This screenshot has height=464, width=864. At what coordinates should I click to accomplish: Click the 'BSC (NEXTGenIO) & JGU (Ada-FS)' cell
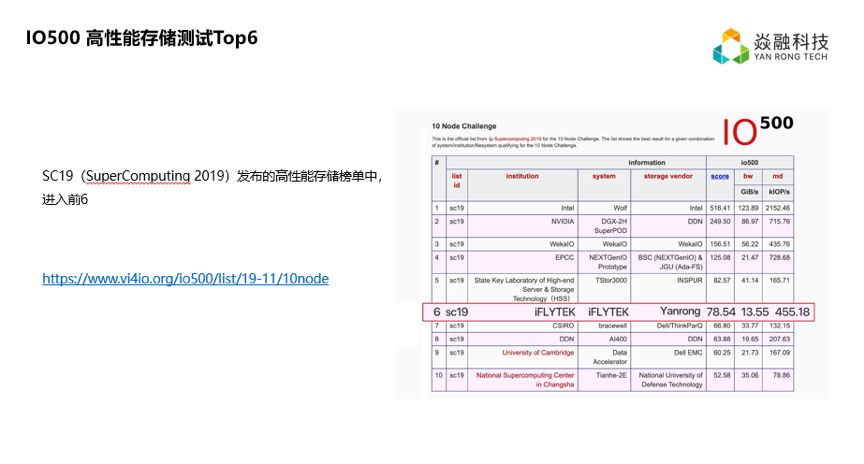(670, 262)
